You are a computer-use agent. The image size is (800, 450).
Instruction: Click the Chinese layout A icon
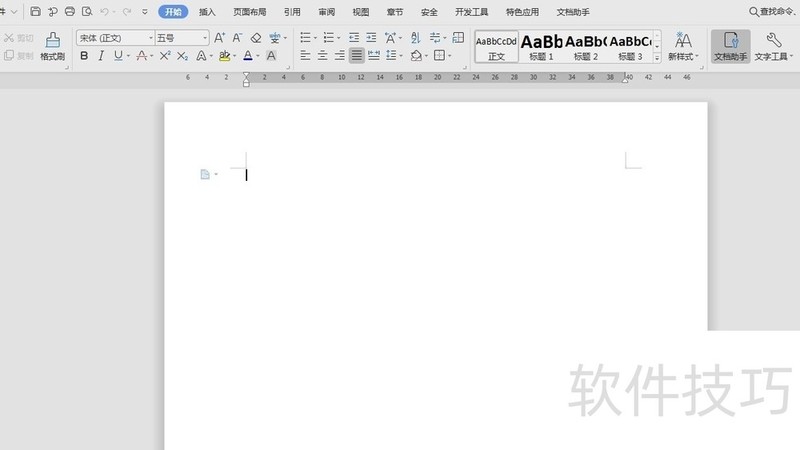tap(390, 37)
